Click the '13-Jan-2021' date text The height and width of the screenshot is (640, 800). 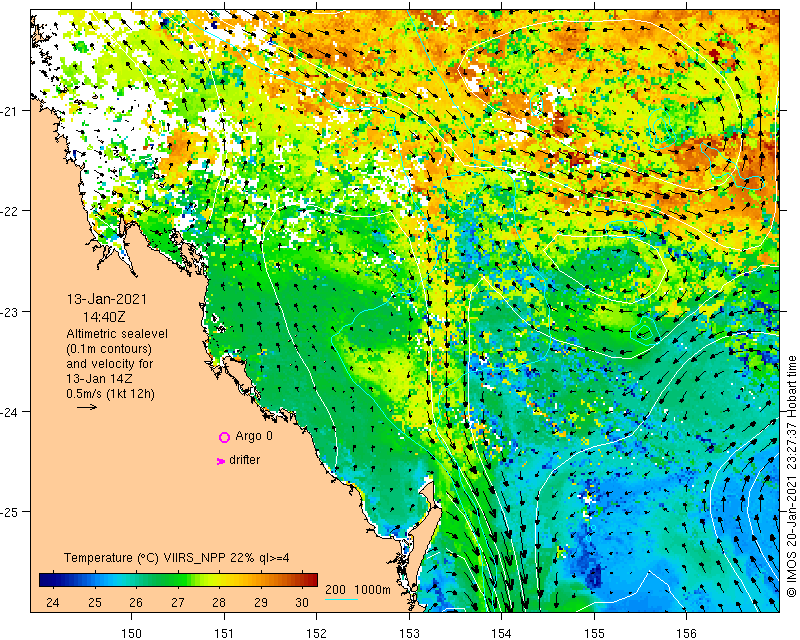point(107,300)
